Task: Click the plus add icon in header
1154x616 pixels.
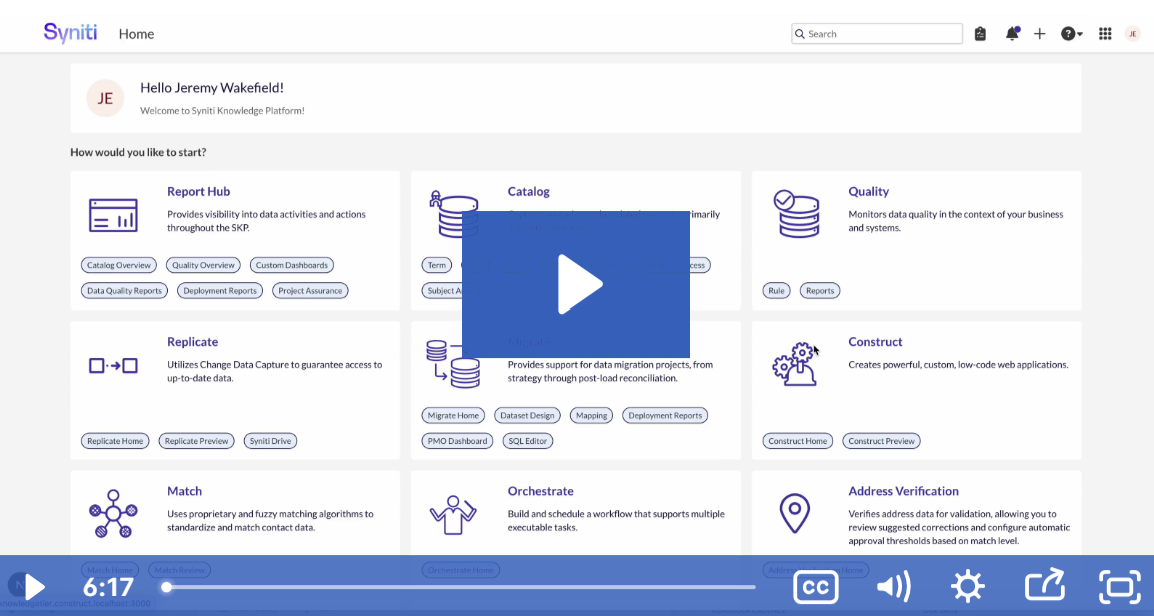Action: coord(1039,34)
